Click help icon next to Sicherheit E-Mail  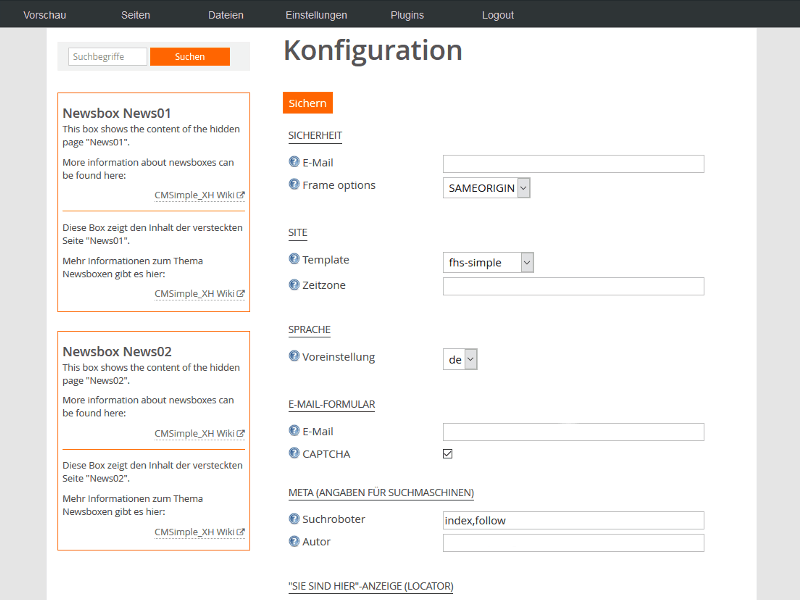(x=294, y=162)
